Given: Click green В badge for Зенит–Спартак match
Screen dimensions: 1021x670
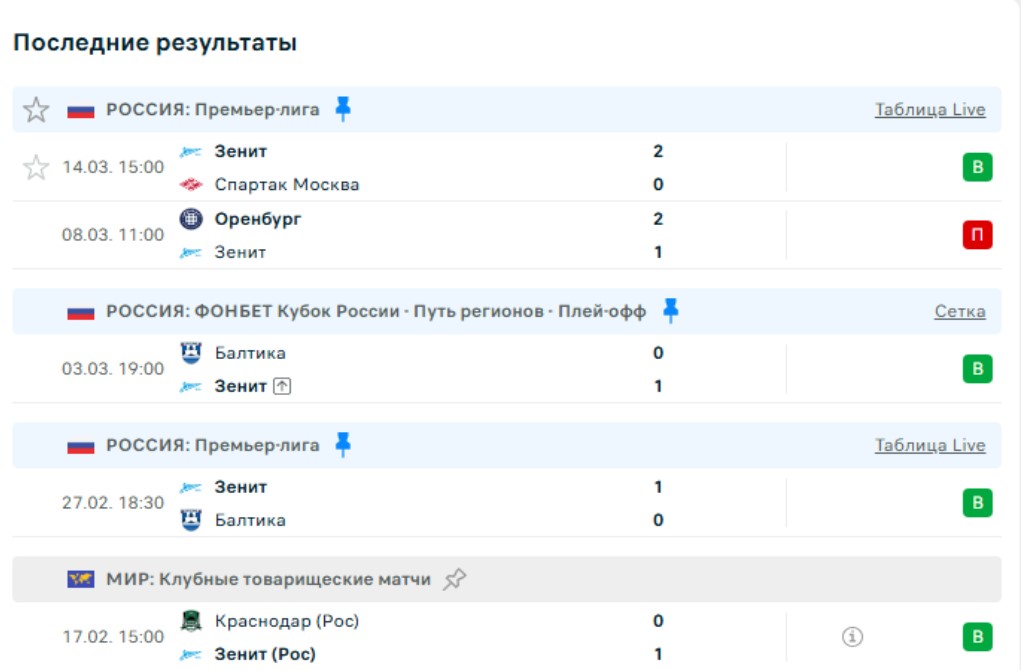Looking at the screenshot, I should [977, 167].
